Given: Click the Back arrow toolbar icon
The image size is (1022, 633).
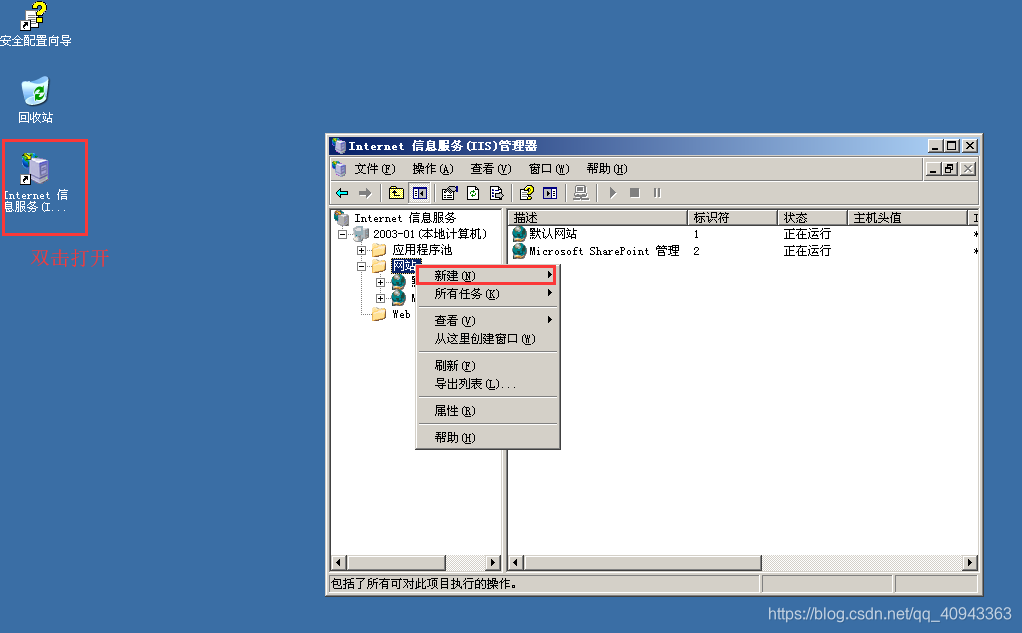Looking at the screenshot, I should 342,193.
